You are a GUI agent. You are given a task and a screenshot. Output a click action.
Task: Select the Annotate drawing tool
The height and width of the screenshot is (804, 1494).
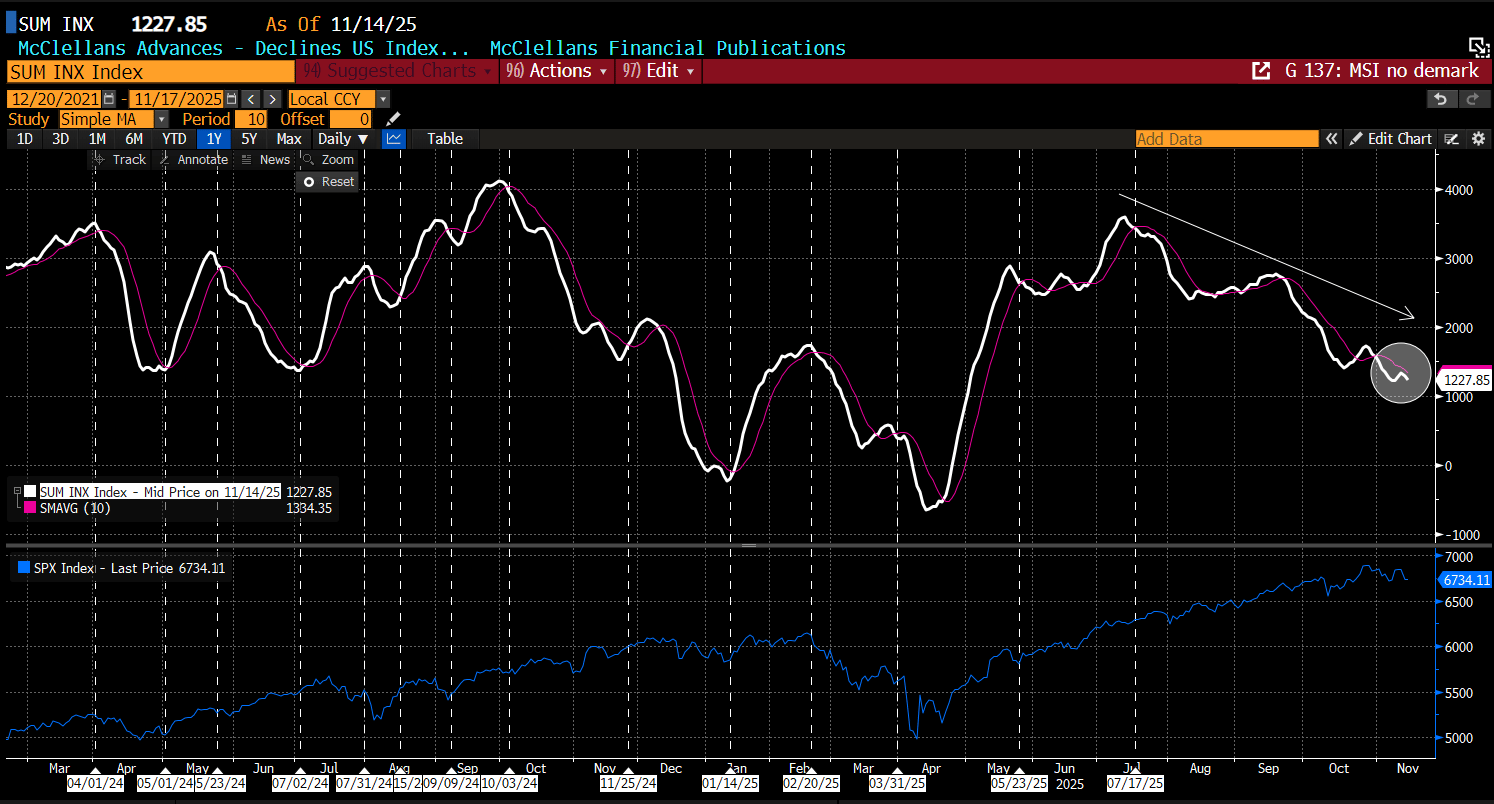click(x=194, y=160)
